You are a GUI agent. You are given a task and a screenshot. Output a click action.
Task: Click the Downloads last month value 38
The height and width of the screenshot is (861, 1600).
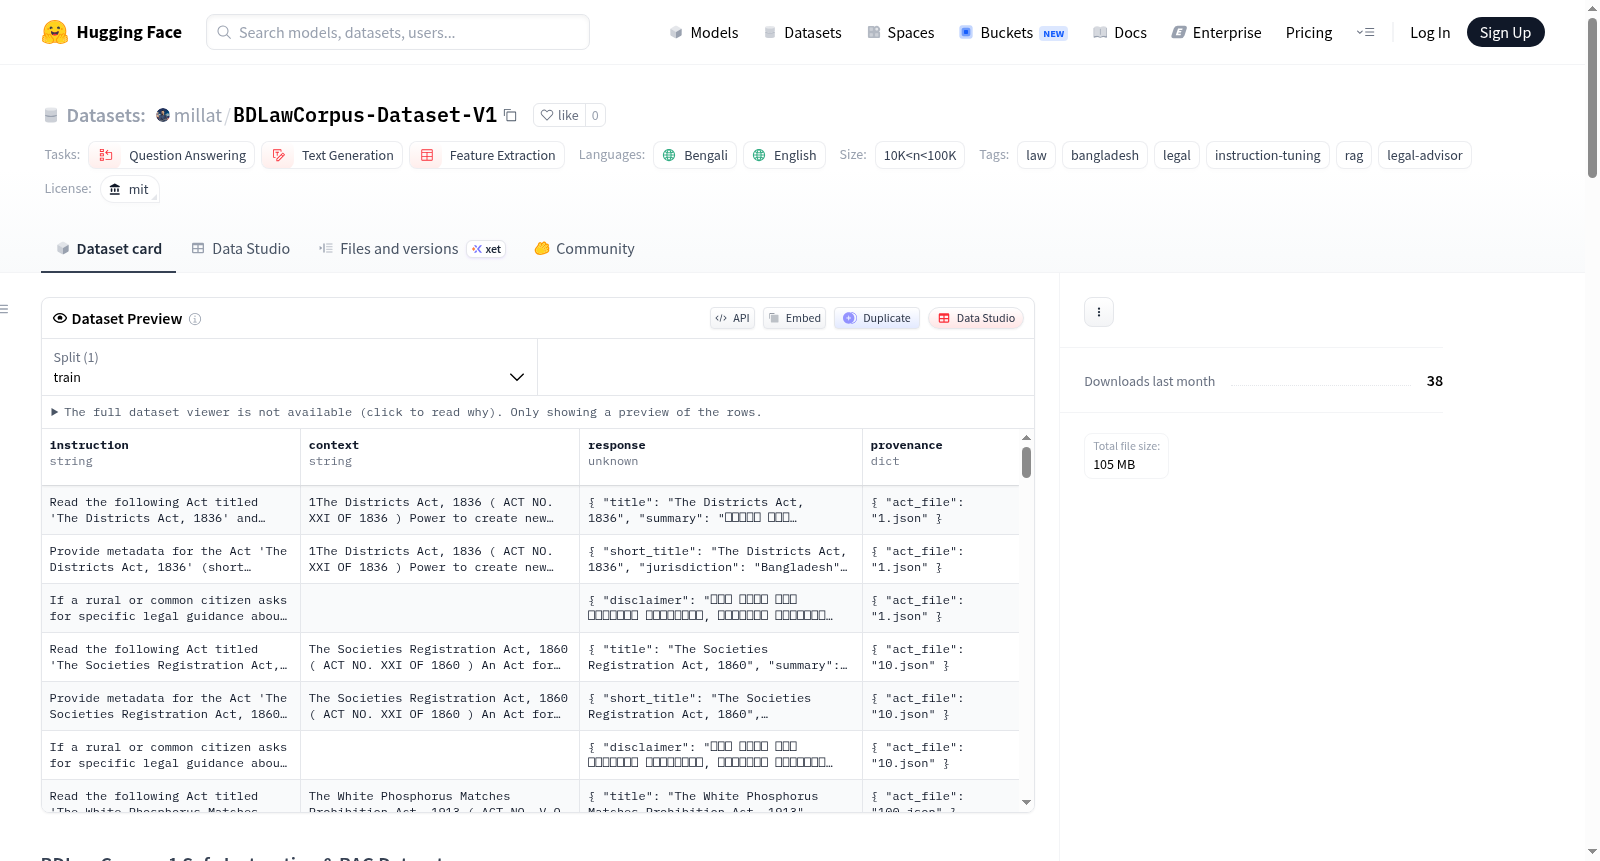[1435, 381]
